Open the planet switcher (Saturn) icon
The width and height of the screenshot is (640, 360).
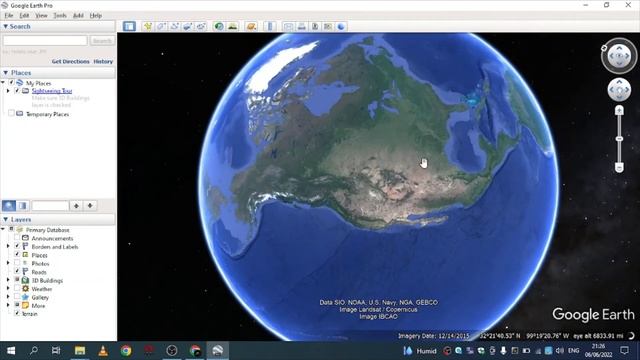251,27
